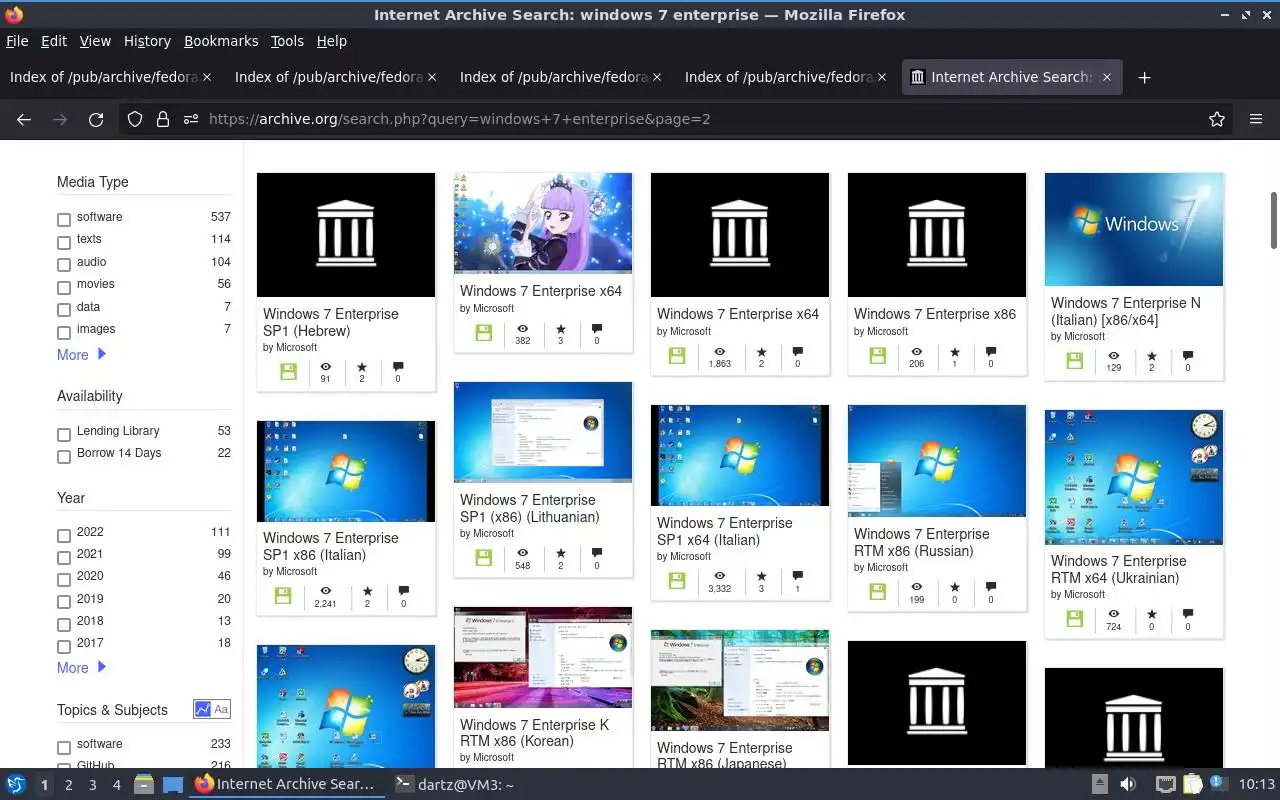Click the eye views icon showing 1,863
The width and height of the screenshot is (1280, 800).
[719, 351]
